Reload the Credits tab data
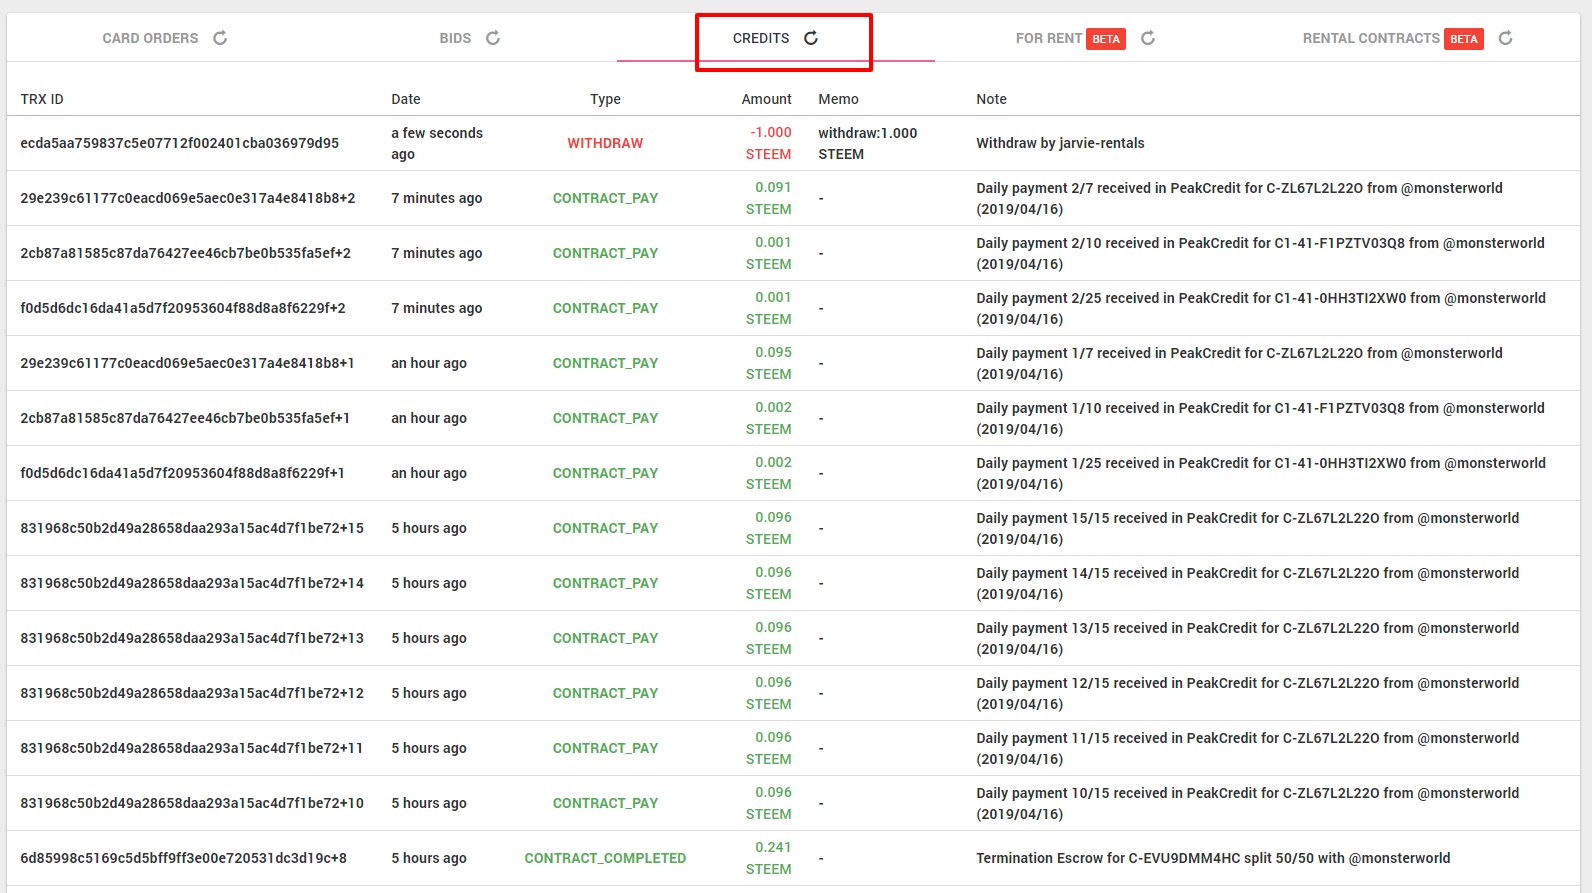Viewport: 1592px width, 893px height. 811,38
